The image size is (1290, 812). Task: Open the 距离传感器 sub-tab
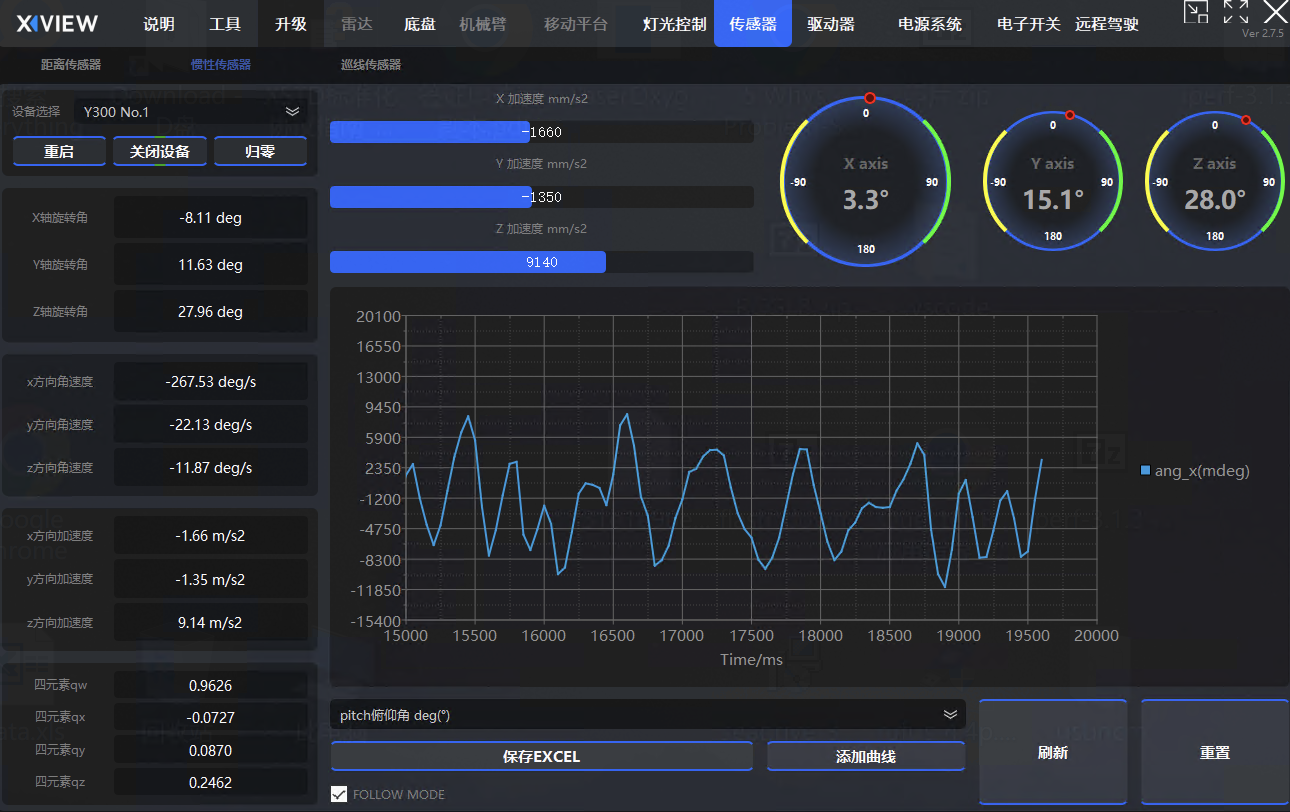71,65
